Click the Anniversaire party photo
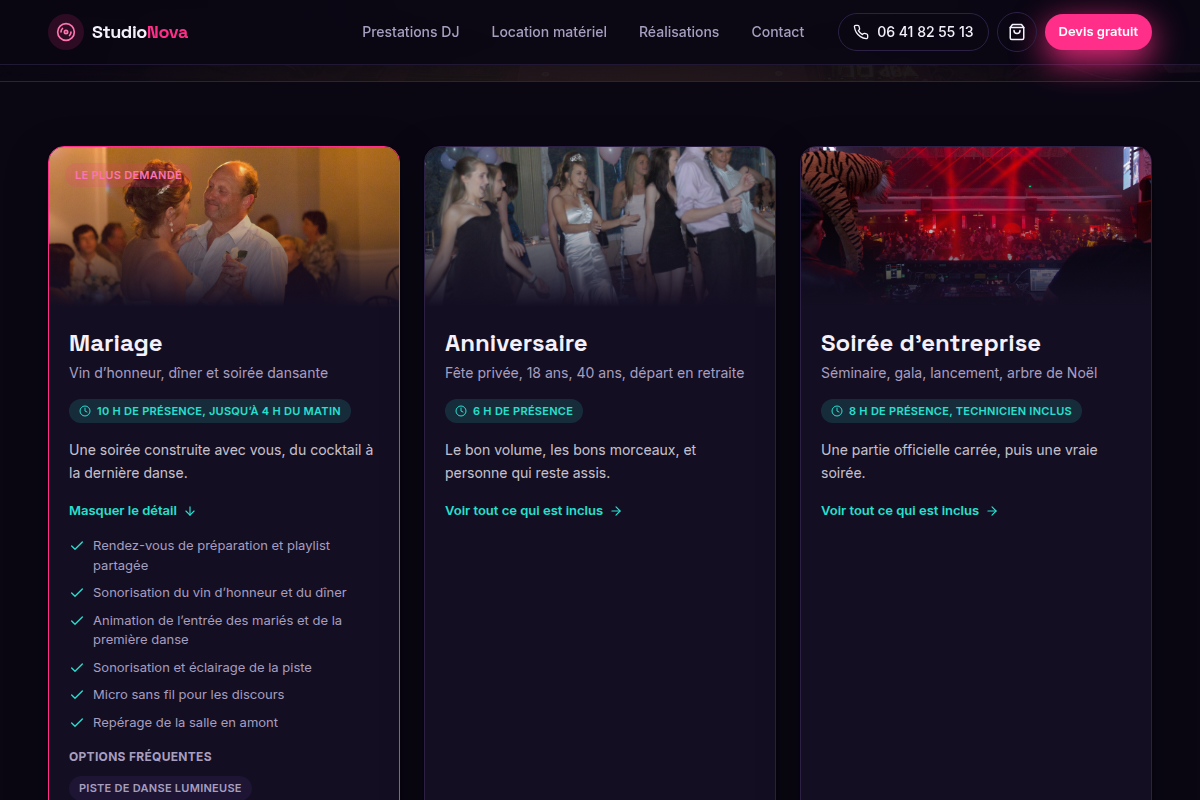Viewport: 1200px width, 800px height. click(600, 226)
